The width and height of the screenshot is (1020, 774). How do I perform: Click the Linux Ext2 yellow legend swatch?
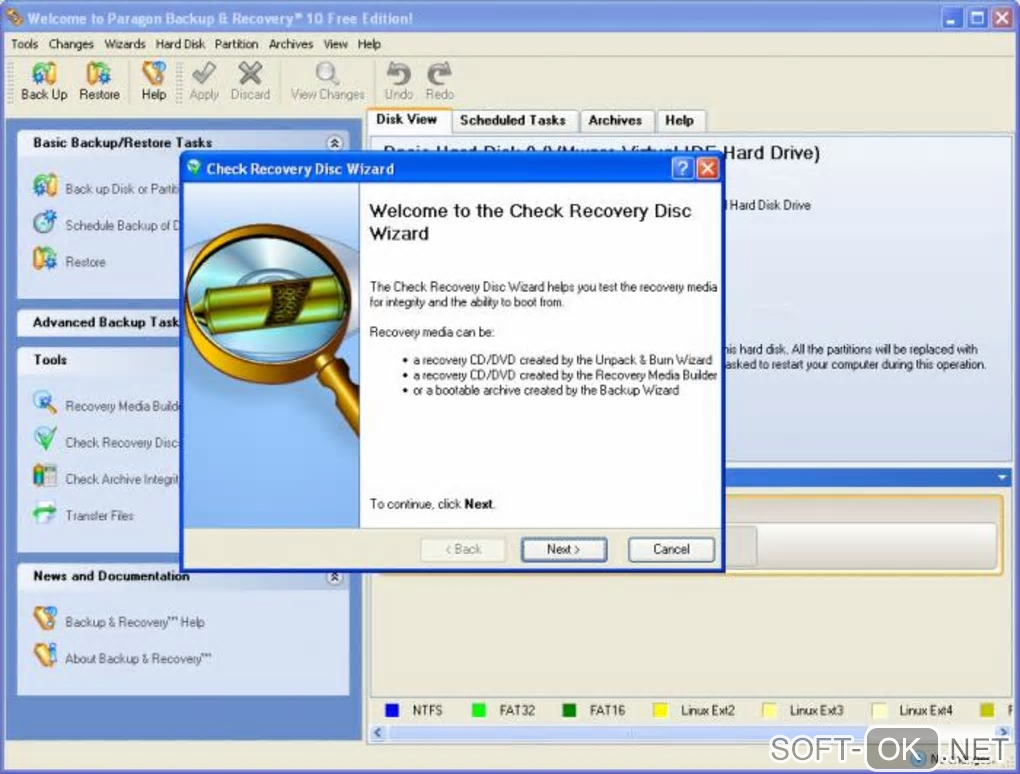tap(660, 710)
